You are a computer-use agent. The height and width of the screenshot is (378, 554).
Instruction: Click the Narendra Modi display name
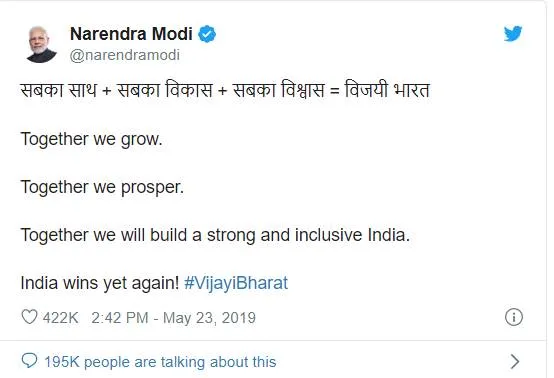point(131,34)
